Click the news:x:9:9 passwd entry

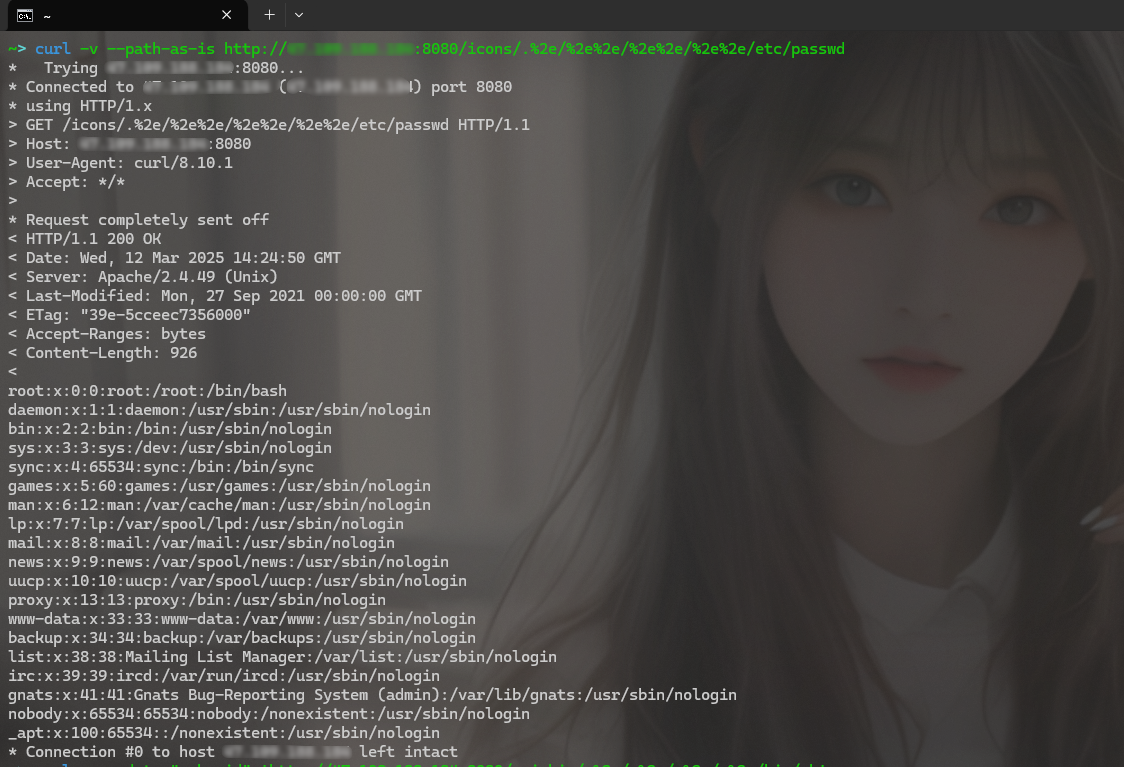click(x=229, y=562)
